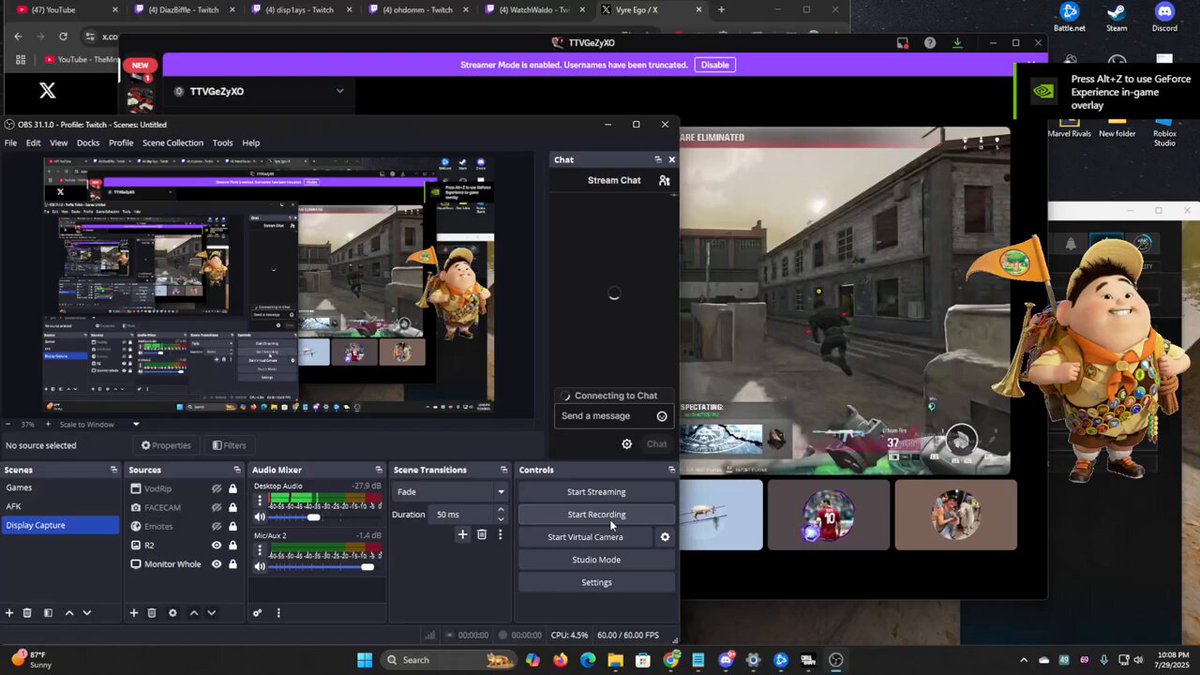
Task: Remove transition with trash icon
Action: [x=481, y=535]
